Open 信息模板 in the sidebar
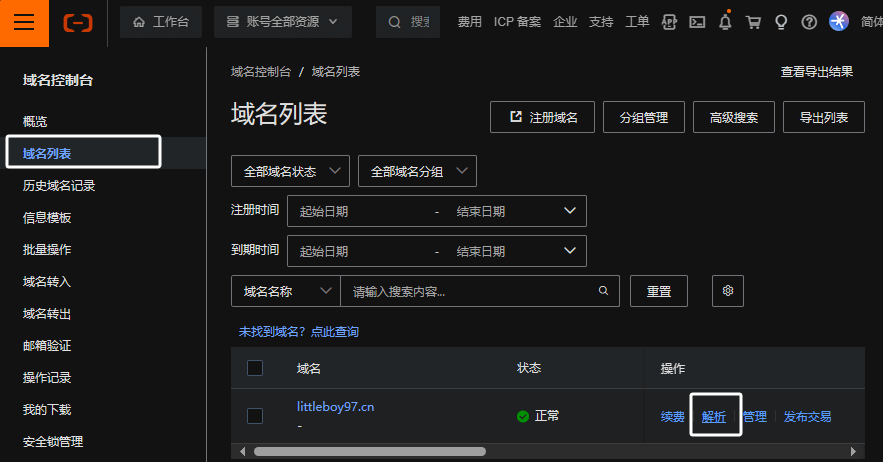The height and width of the screenshot is (462, 883). coord(47,217)
